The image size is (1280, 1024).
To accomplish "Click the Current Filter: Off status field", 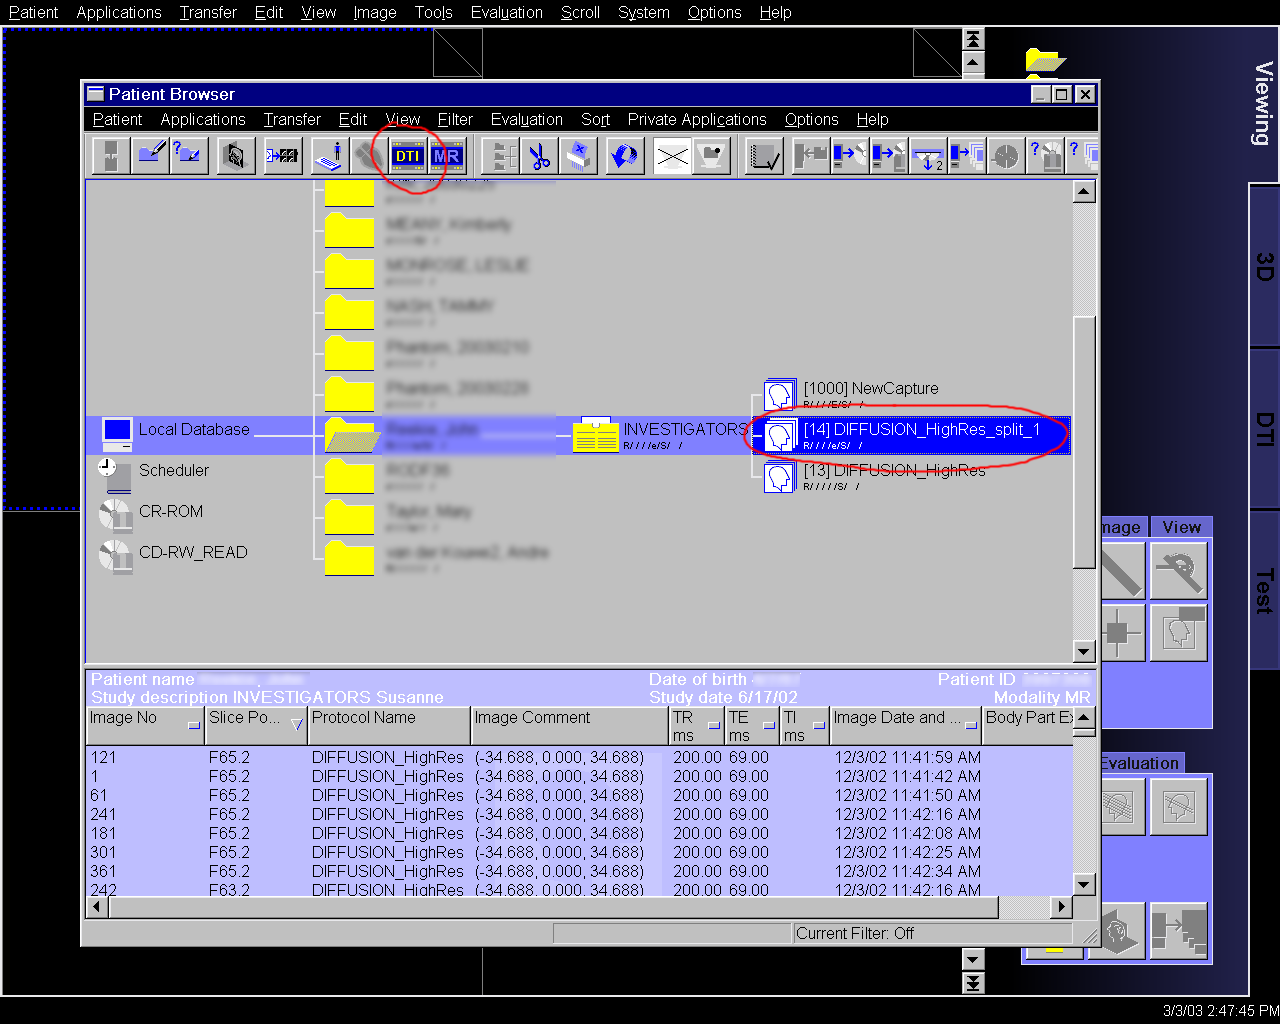I will tap(932, 933).
